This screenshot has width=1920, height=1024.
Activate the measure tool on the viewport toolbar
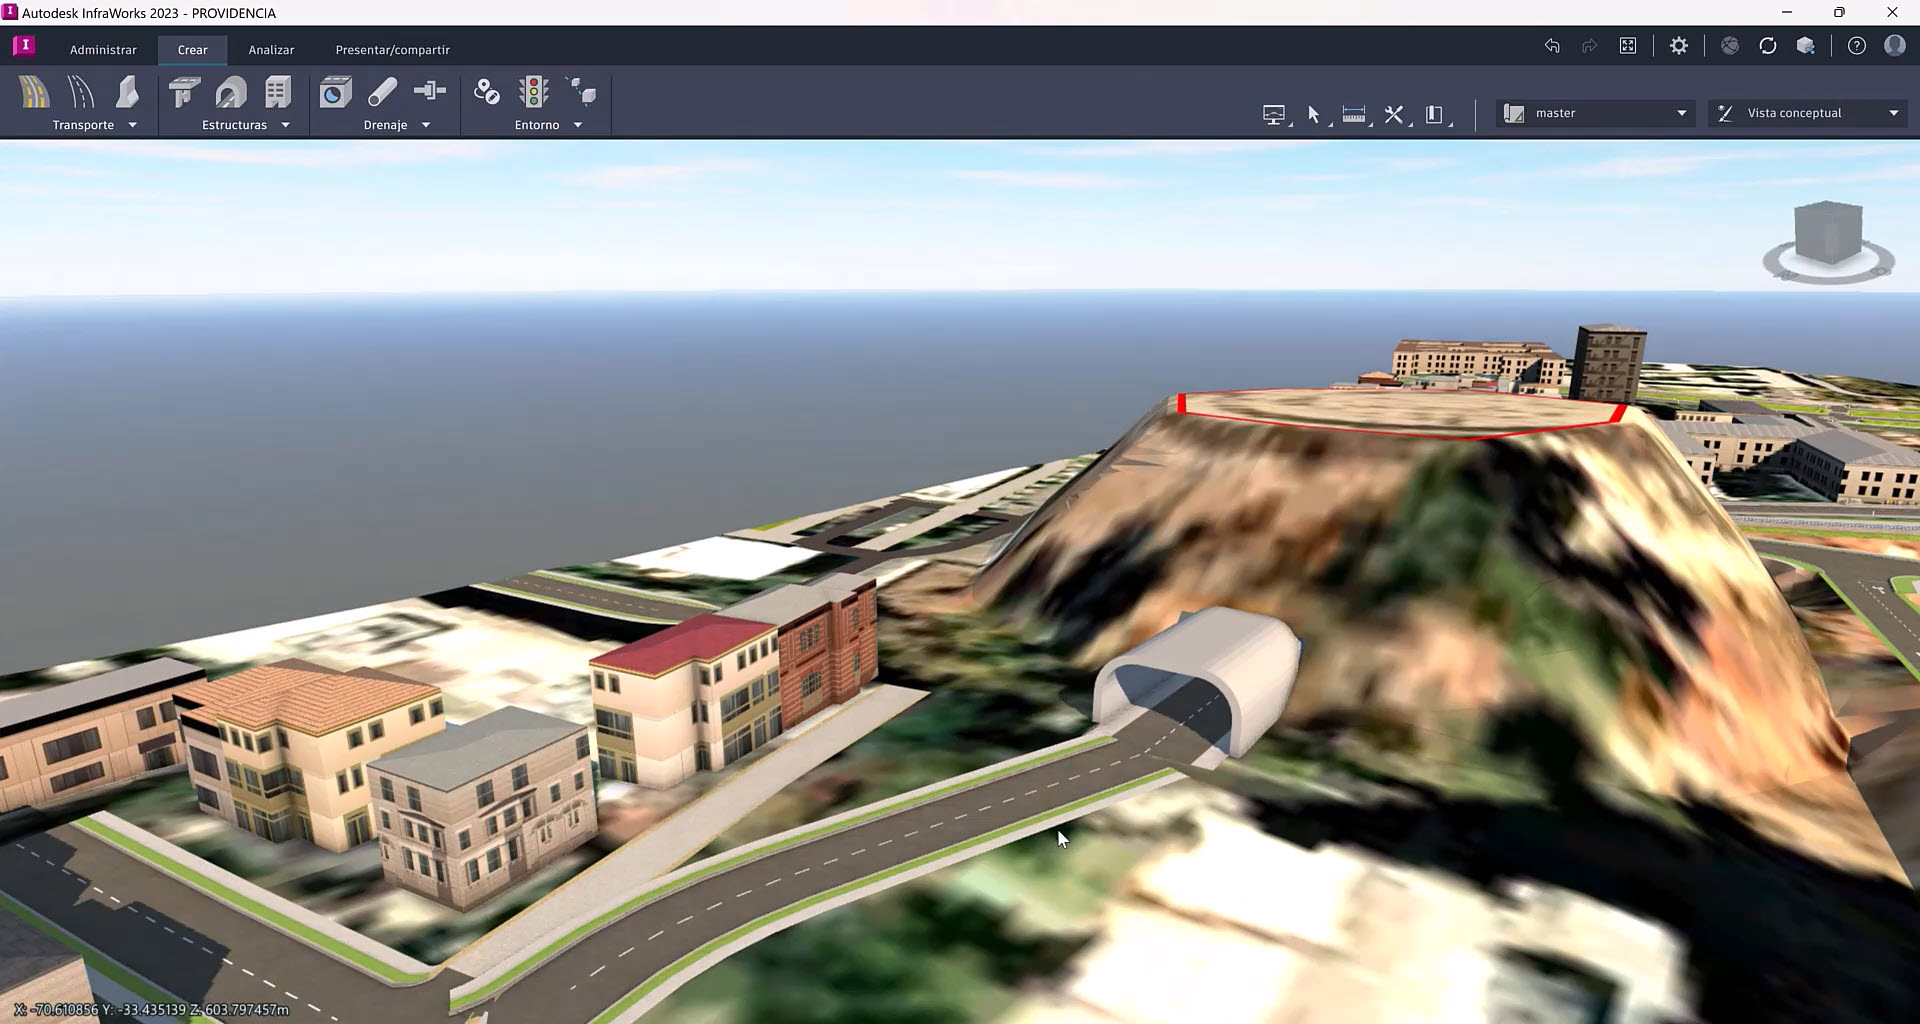coord(1354,113)
